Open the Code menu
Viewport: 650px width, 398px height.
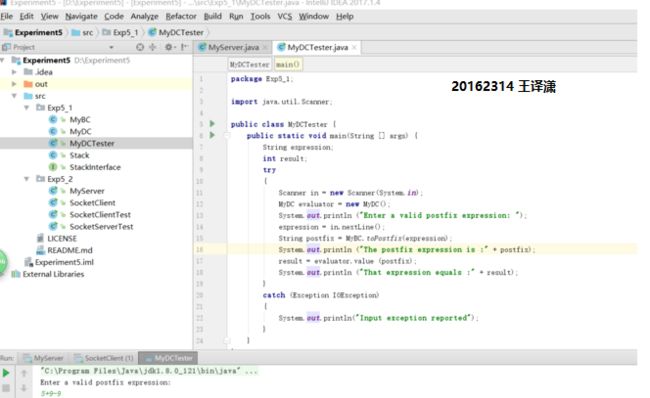tap(114, 17)
